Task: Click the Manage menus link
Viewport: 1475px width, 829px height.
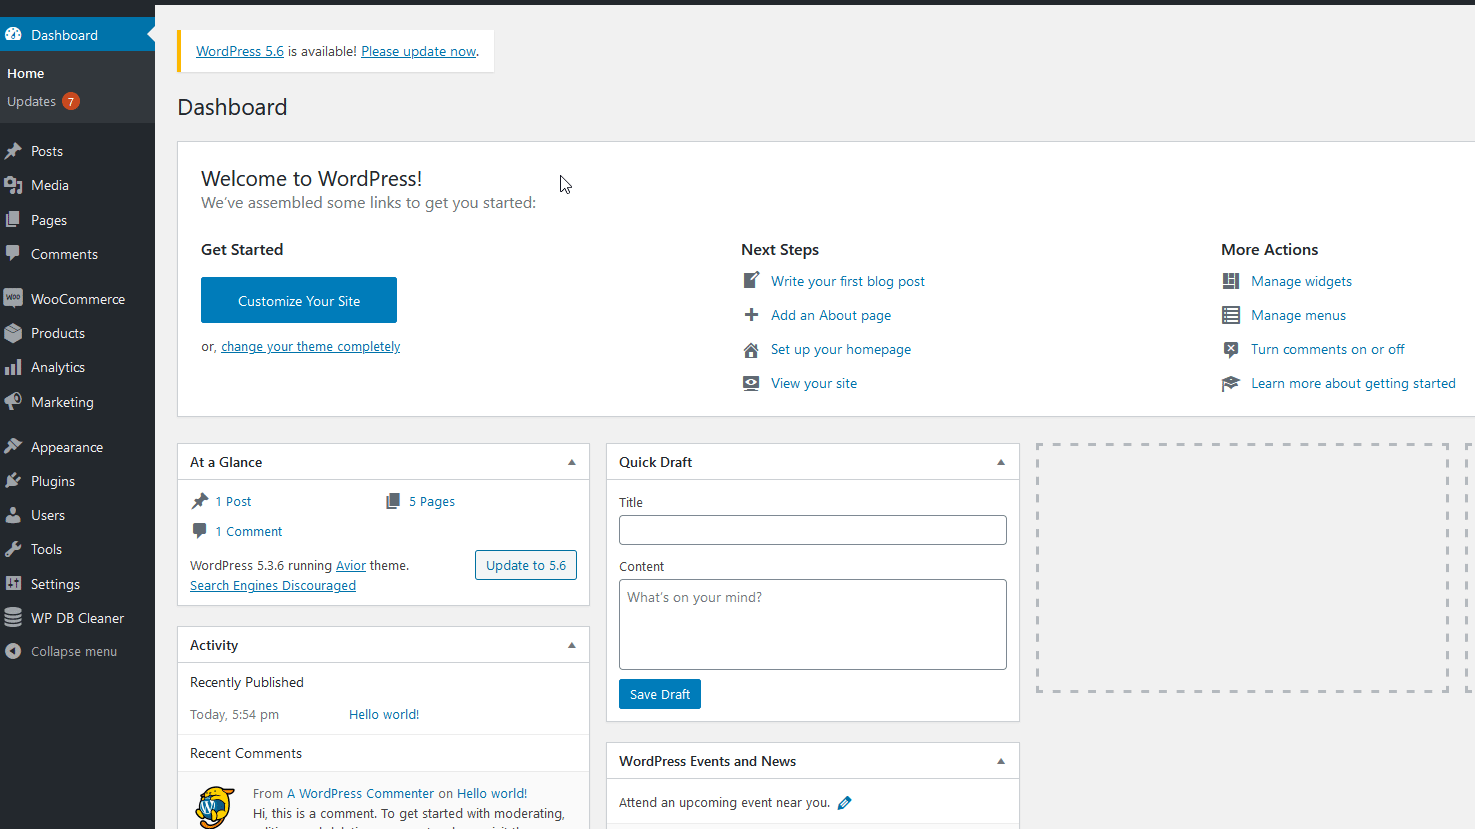Action: pyautogui.click(x=1298, y=315)
